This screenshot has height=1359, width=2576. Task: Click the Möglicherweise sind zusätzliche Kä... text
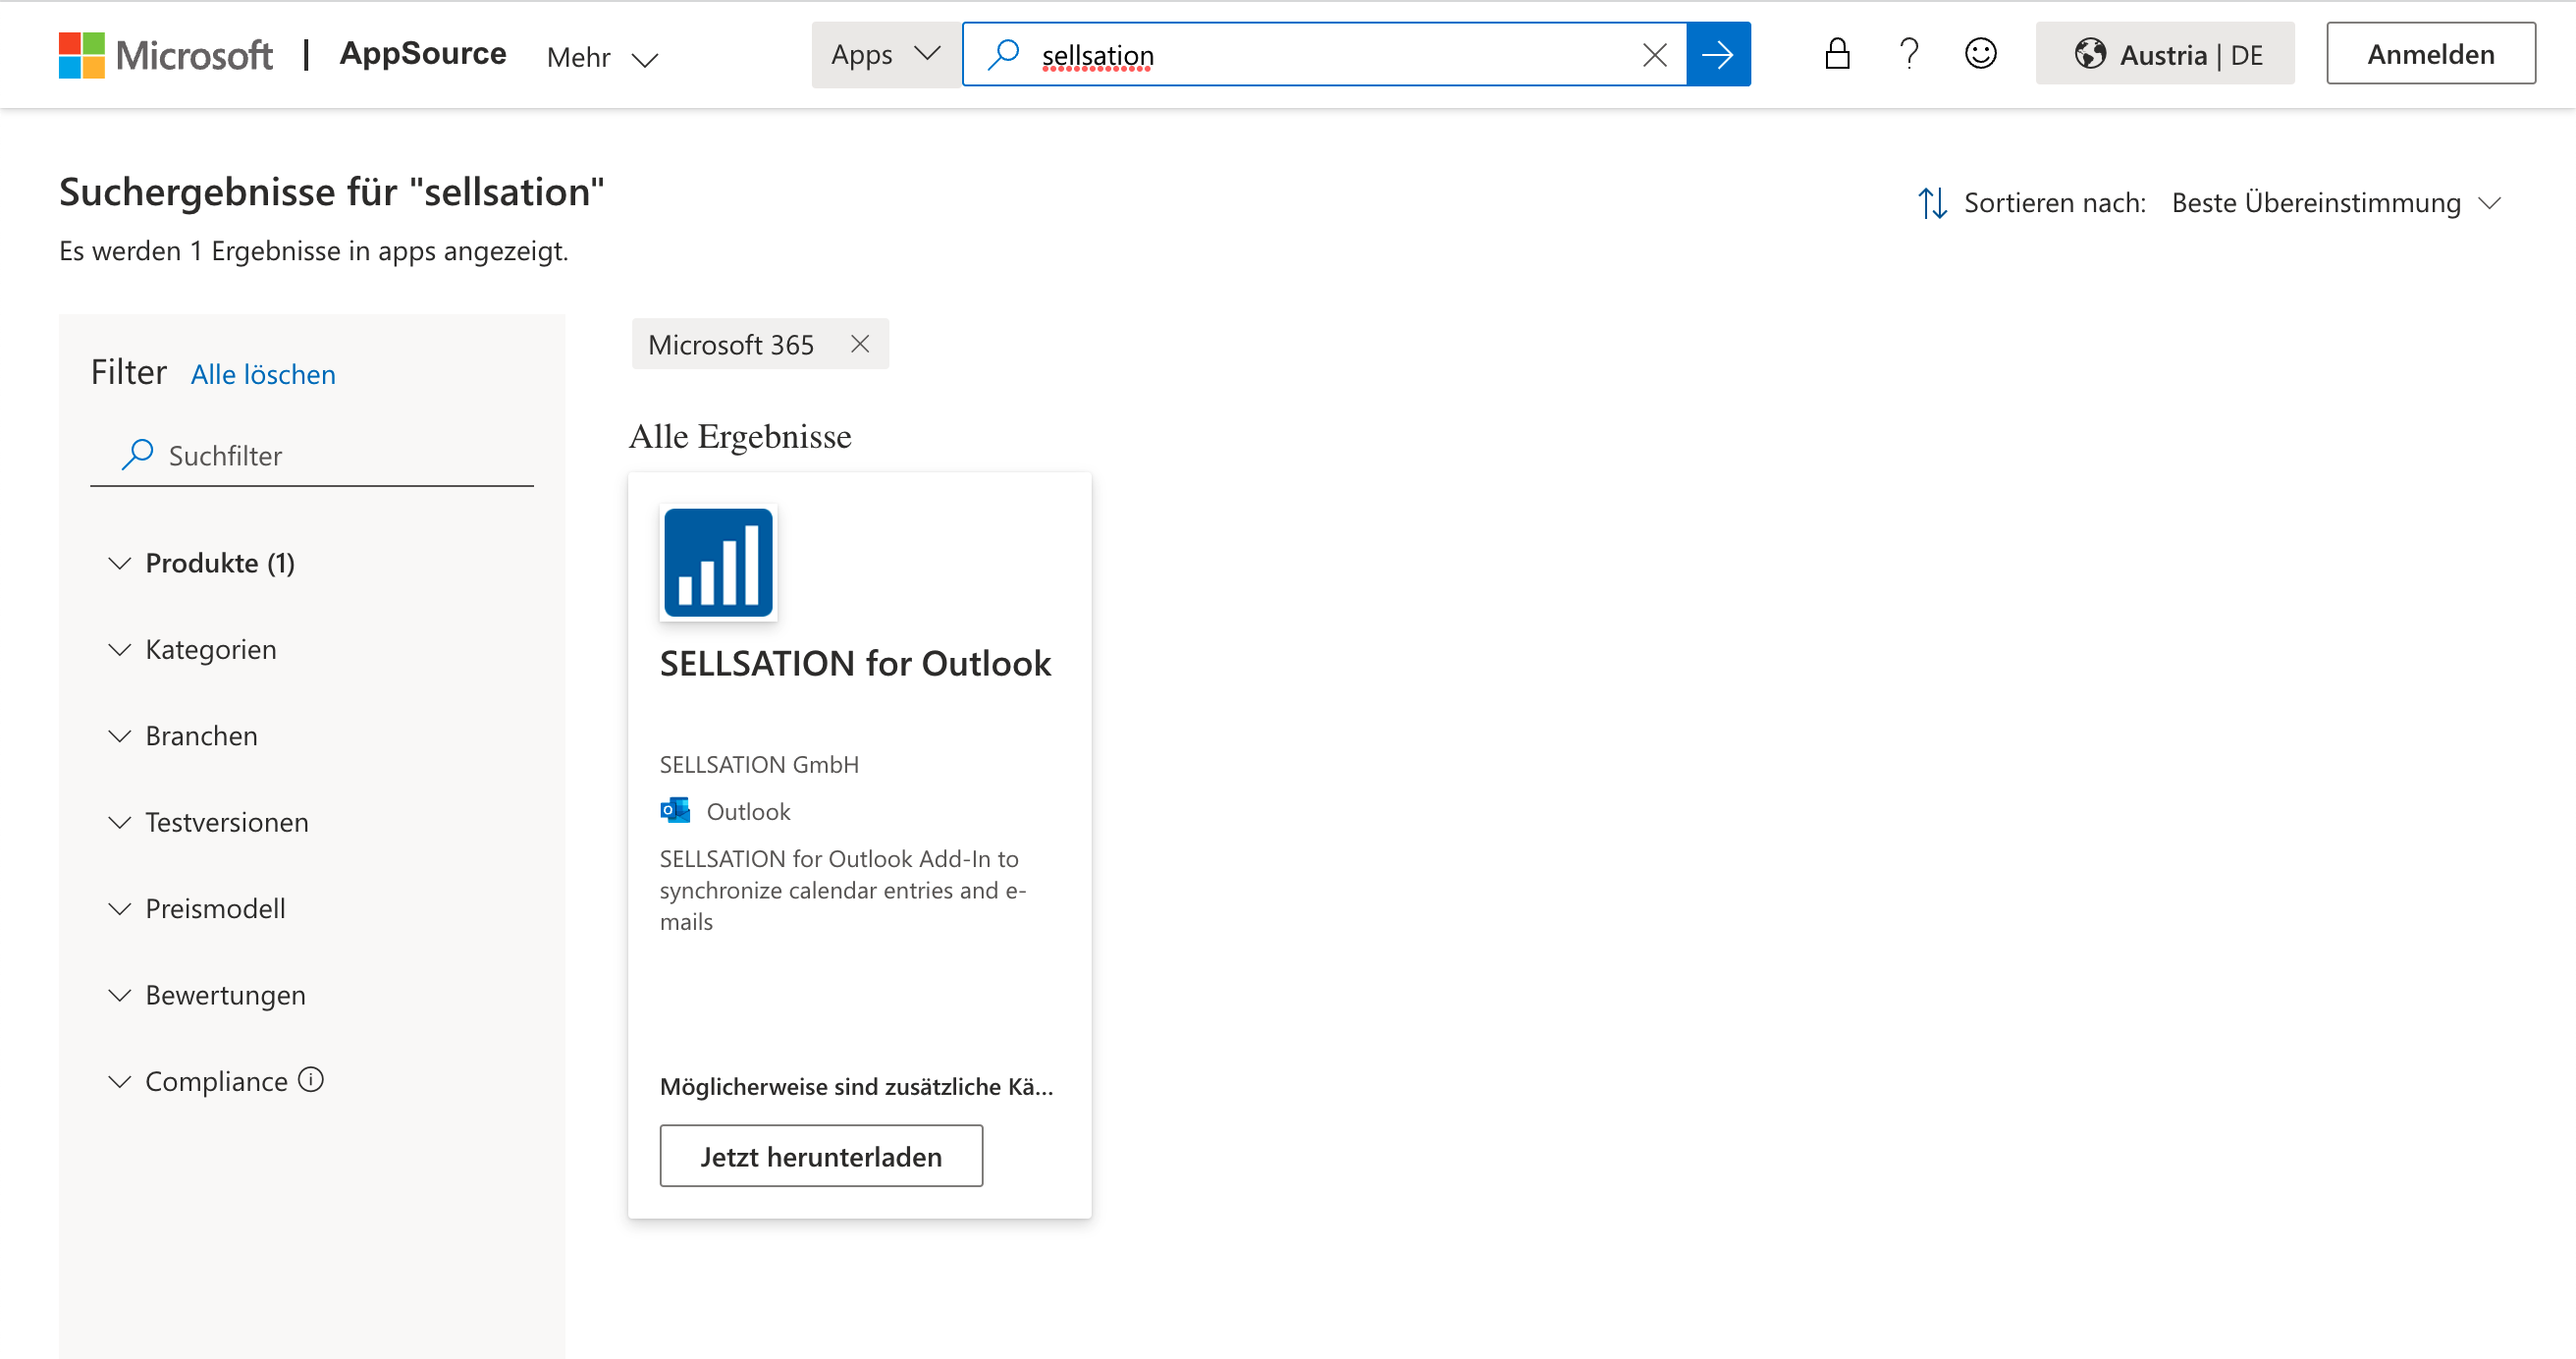click(x=856, y=1087)
